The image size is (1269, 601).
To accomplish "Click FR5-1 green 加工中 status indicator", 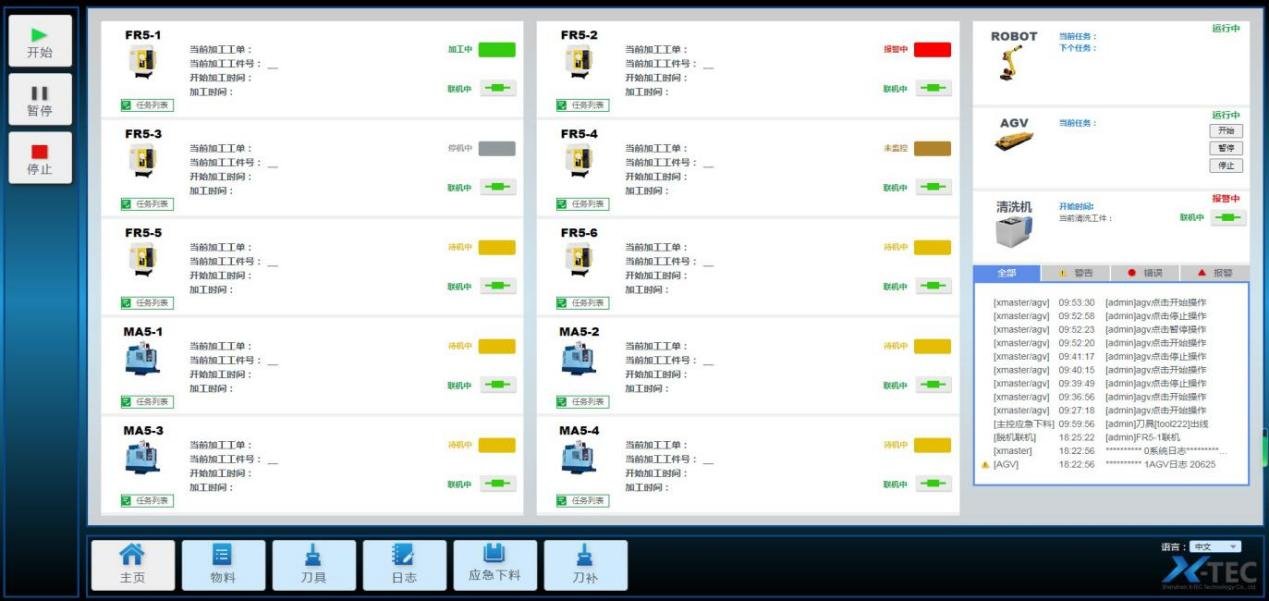I will pyautogui.click(x=497, y=49).
